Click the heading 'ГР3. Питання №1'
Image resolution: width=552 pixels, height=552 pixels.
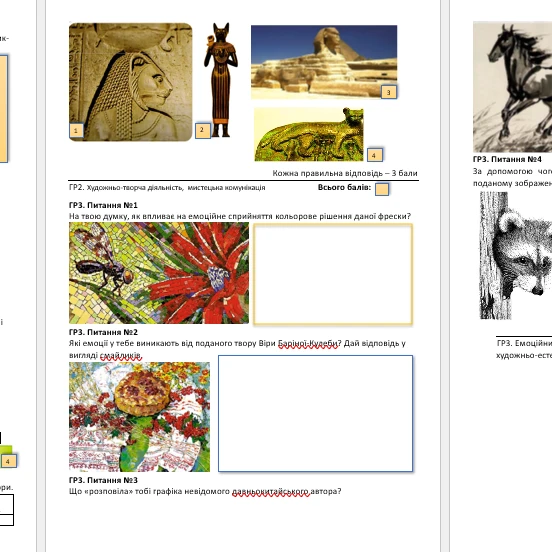click(x=103, y=205)
